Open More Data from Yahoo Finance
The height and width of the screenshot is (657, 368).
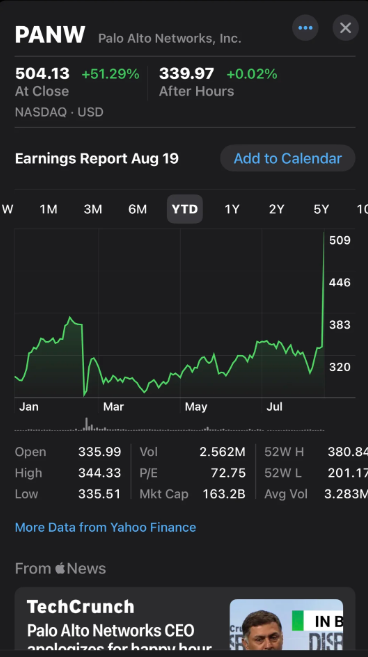[x=106, y=527]
